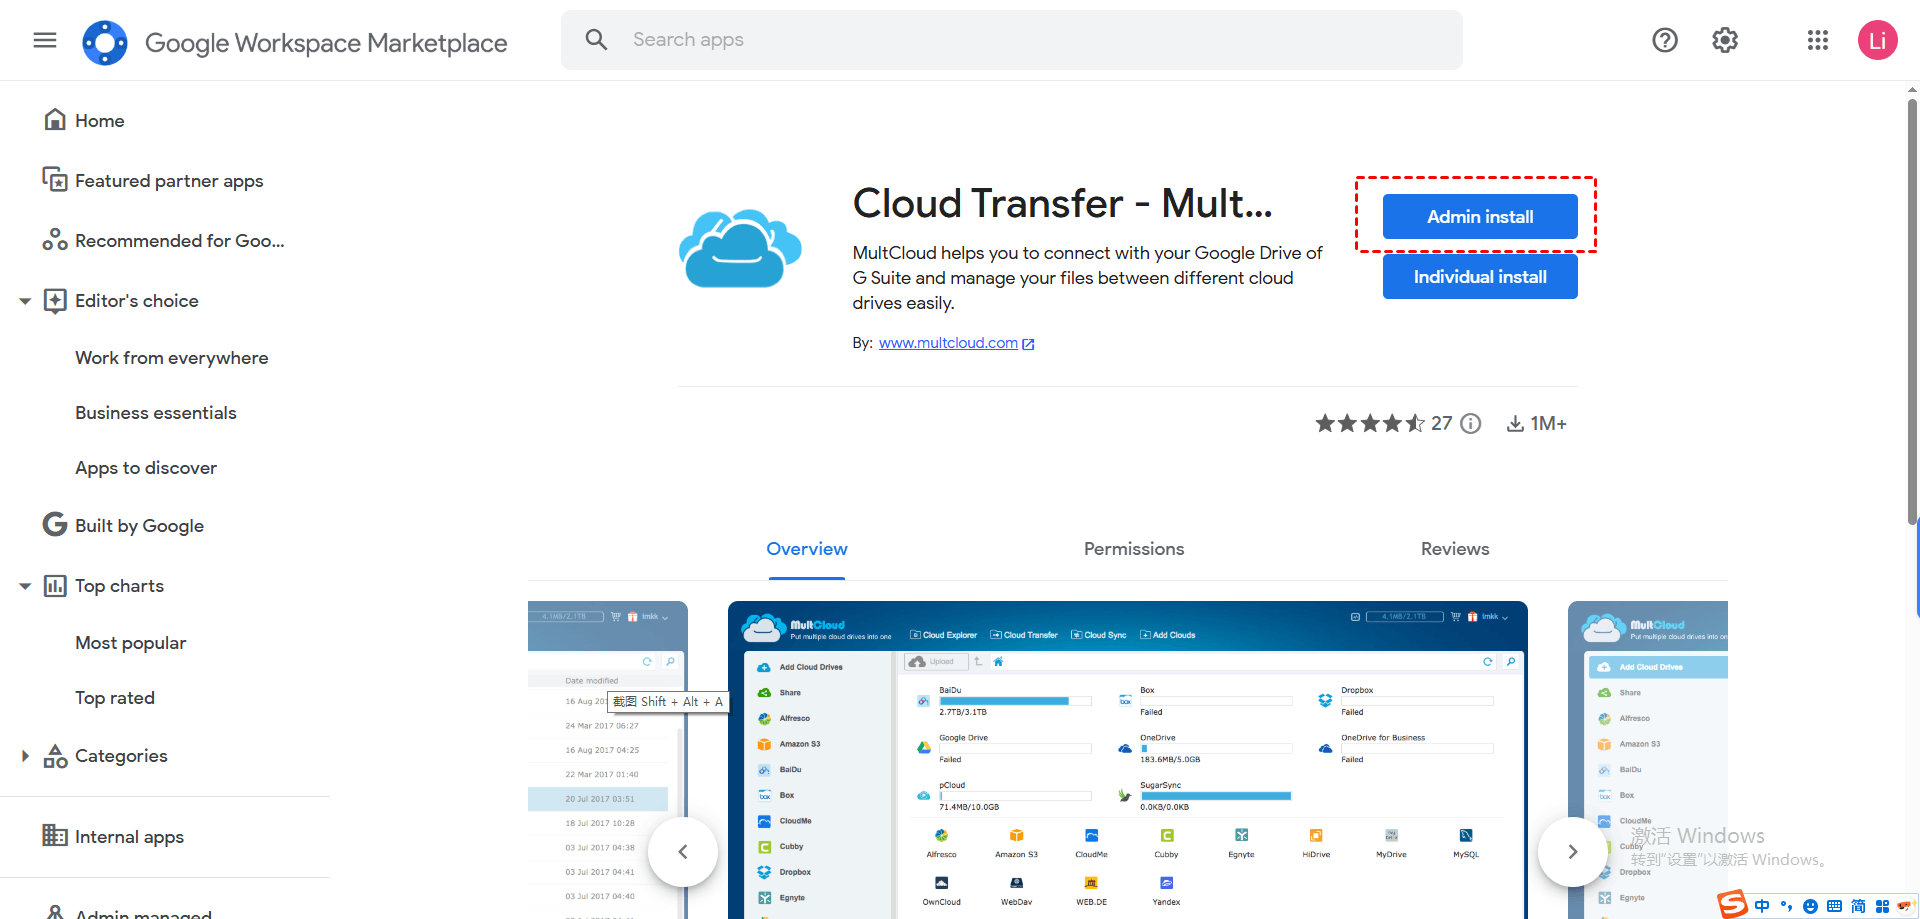Open Apps to discover in sidebar
Screen dimensions: 1920x919
coord(146,468)
